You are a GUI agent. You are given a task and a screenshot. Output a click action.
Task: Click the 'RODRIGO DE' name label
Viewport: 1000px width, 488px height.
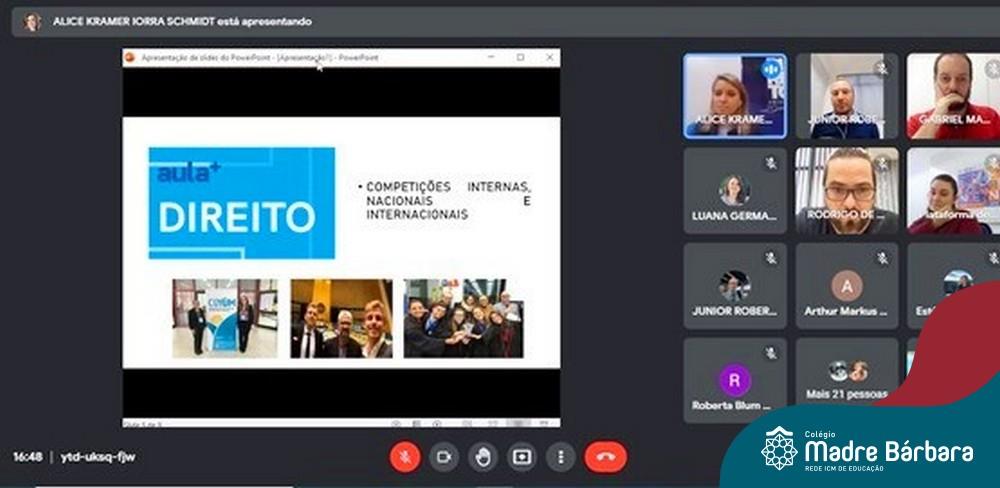coord(844,215)
